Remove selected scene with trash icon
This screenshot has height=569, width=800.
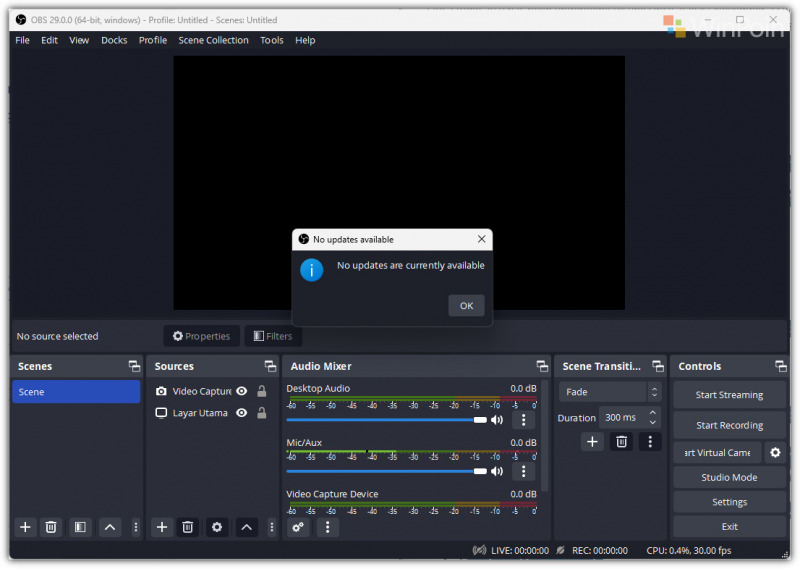51,527
